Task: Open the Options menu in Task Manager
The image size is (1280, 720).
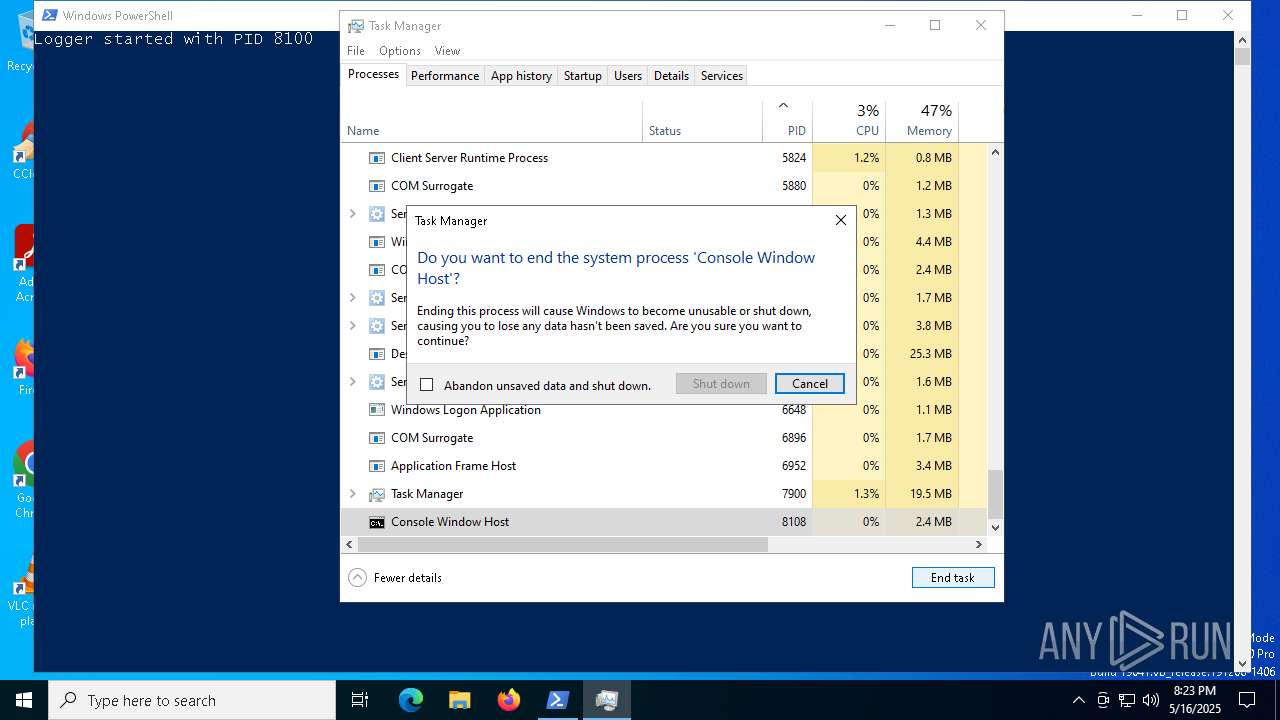Action: click(399, 51)
